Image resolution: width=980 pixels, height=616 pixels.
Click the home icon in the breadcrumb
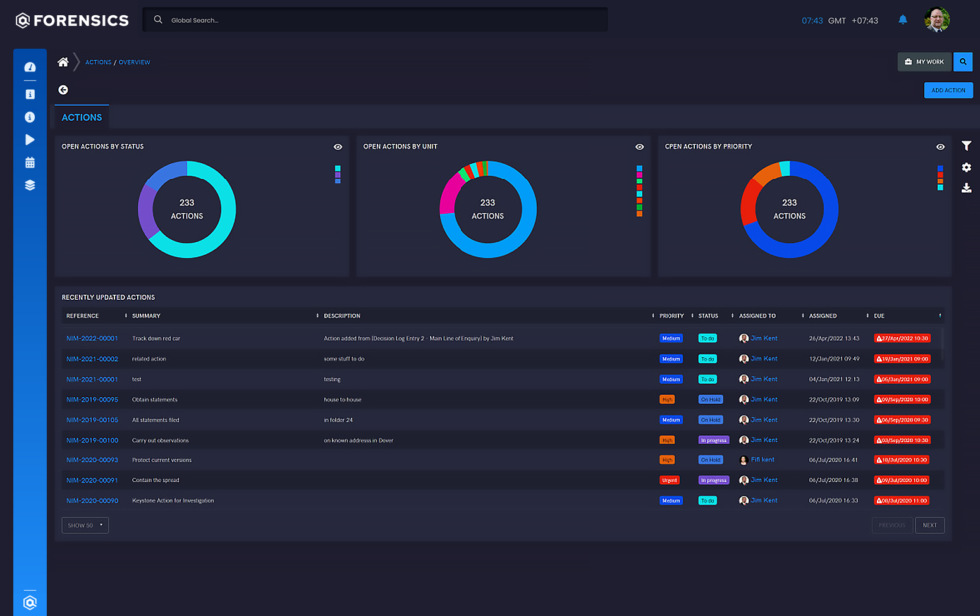coord(63,62)
